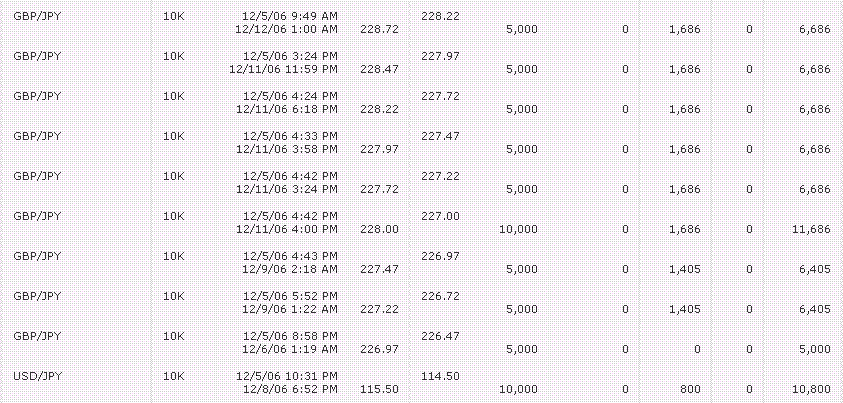Click the 114.50 bought price
The height and width of the screenshot is (403, 843).
pyautogui.click(x=440, y=376)
